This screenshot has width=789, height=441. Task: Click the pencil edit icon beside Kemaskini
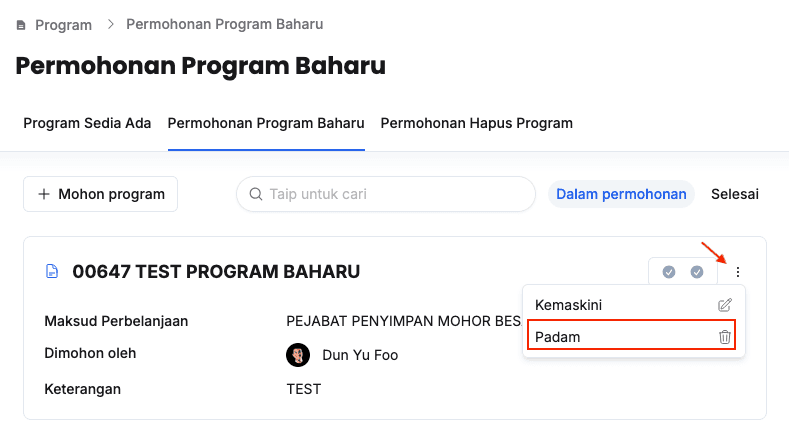[x=725, y=305]
